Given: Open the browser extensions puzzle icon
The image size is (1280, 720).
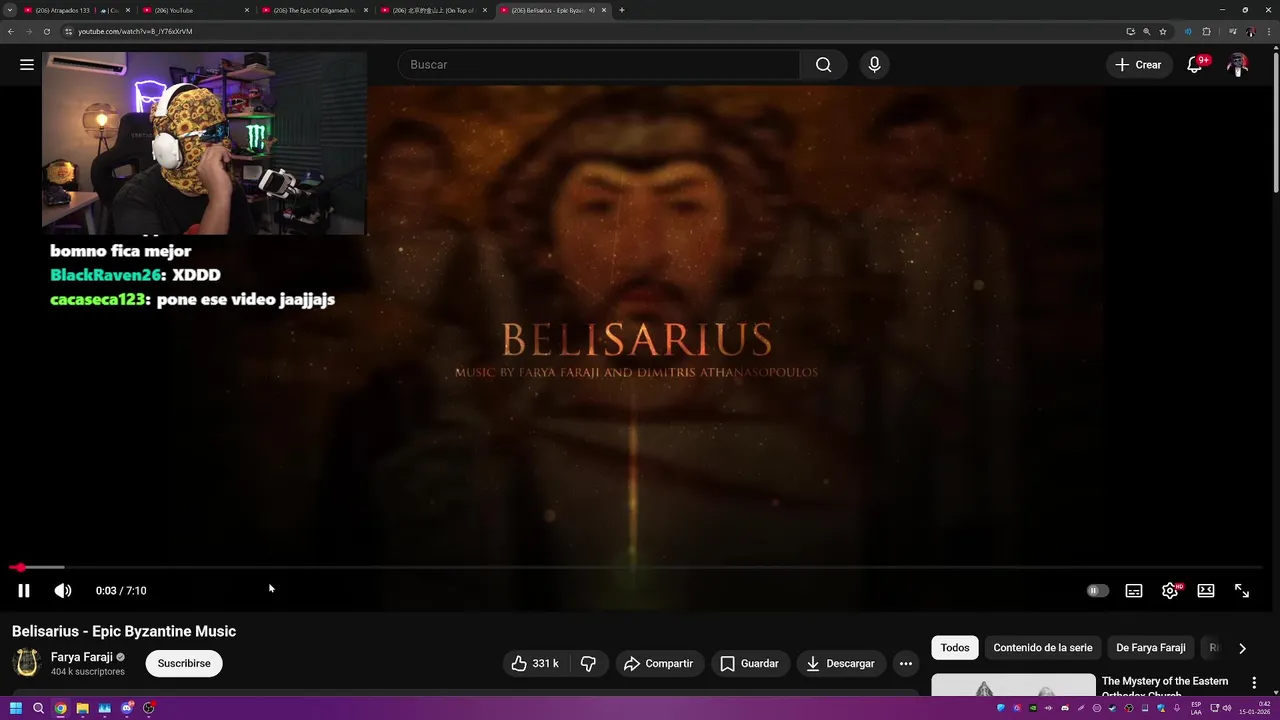Looking at the screenshot, I should (x=1206, y=31).
